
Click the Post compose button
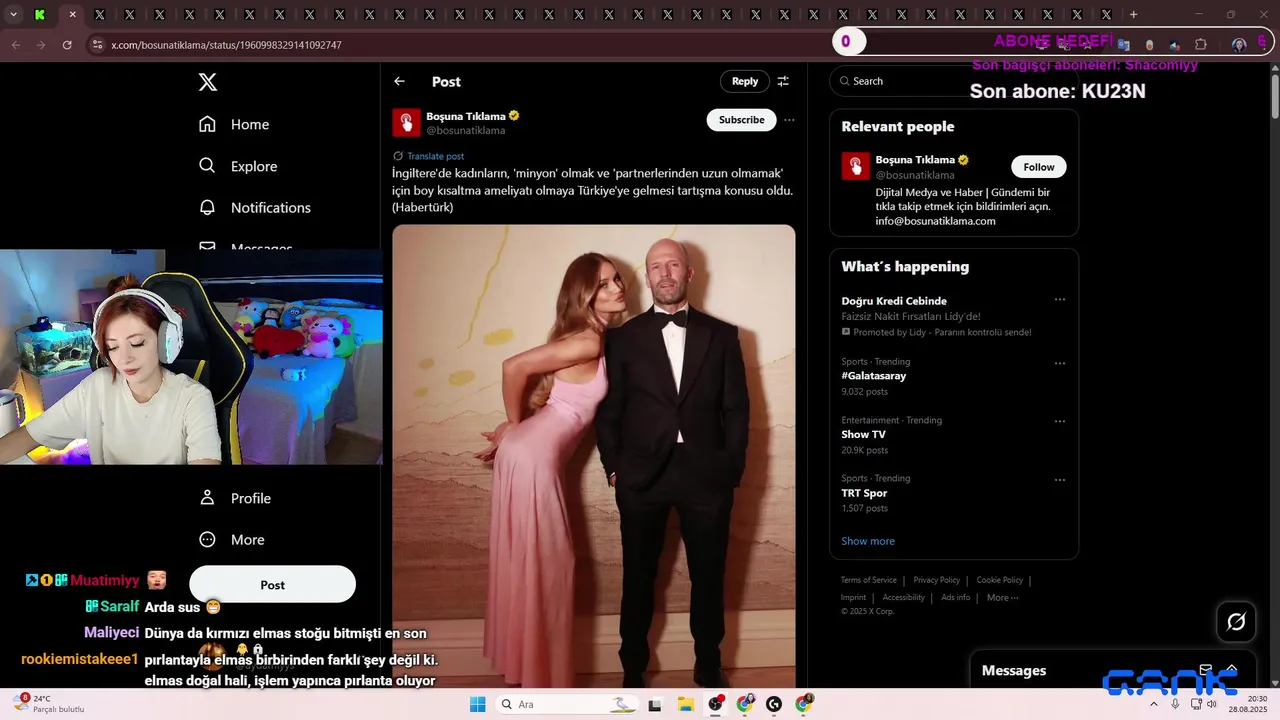[272, 585]
